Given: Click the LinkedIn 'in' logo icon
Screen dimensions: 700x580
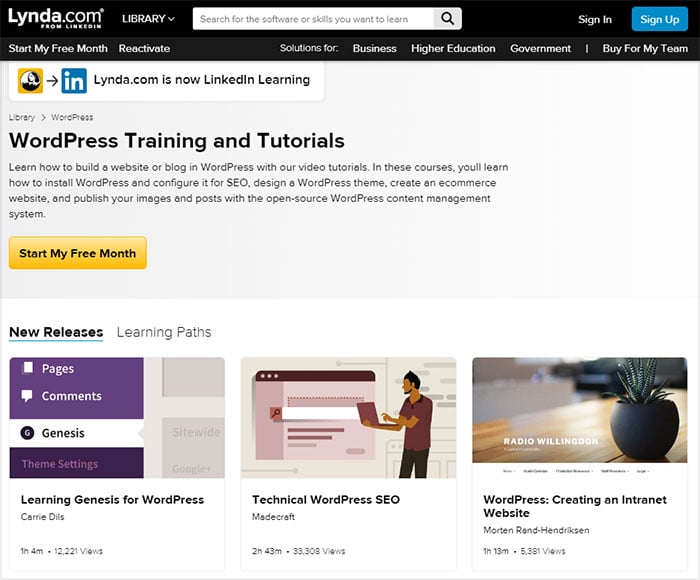Looking at the screenshot, I should click(74, 81).
